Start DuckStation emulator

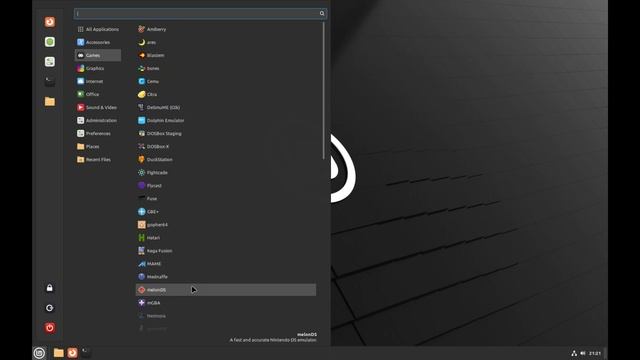[226, 160]
